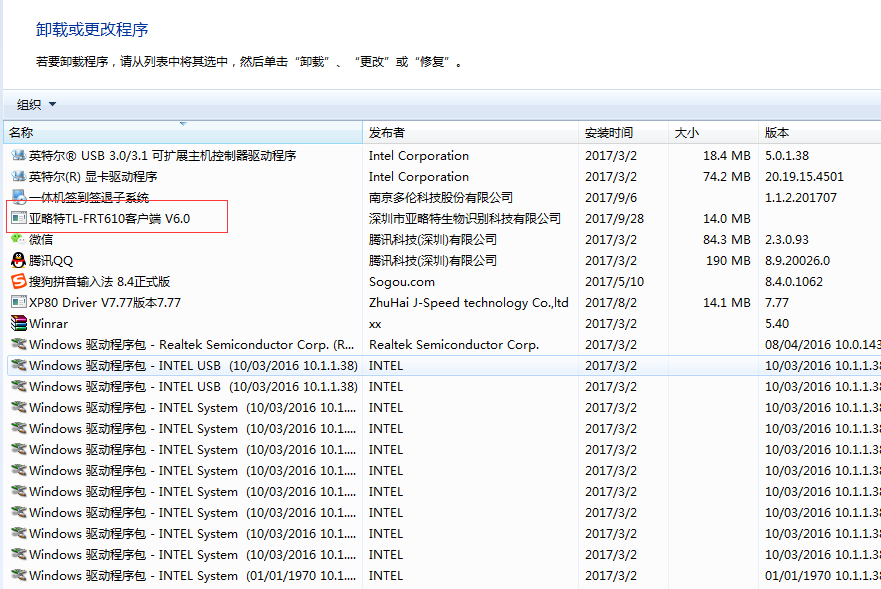Select 英特尔® USB 3.0/3.1 可扩展主机控制器驱动程序 entry

[163, 156]
